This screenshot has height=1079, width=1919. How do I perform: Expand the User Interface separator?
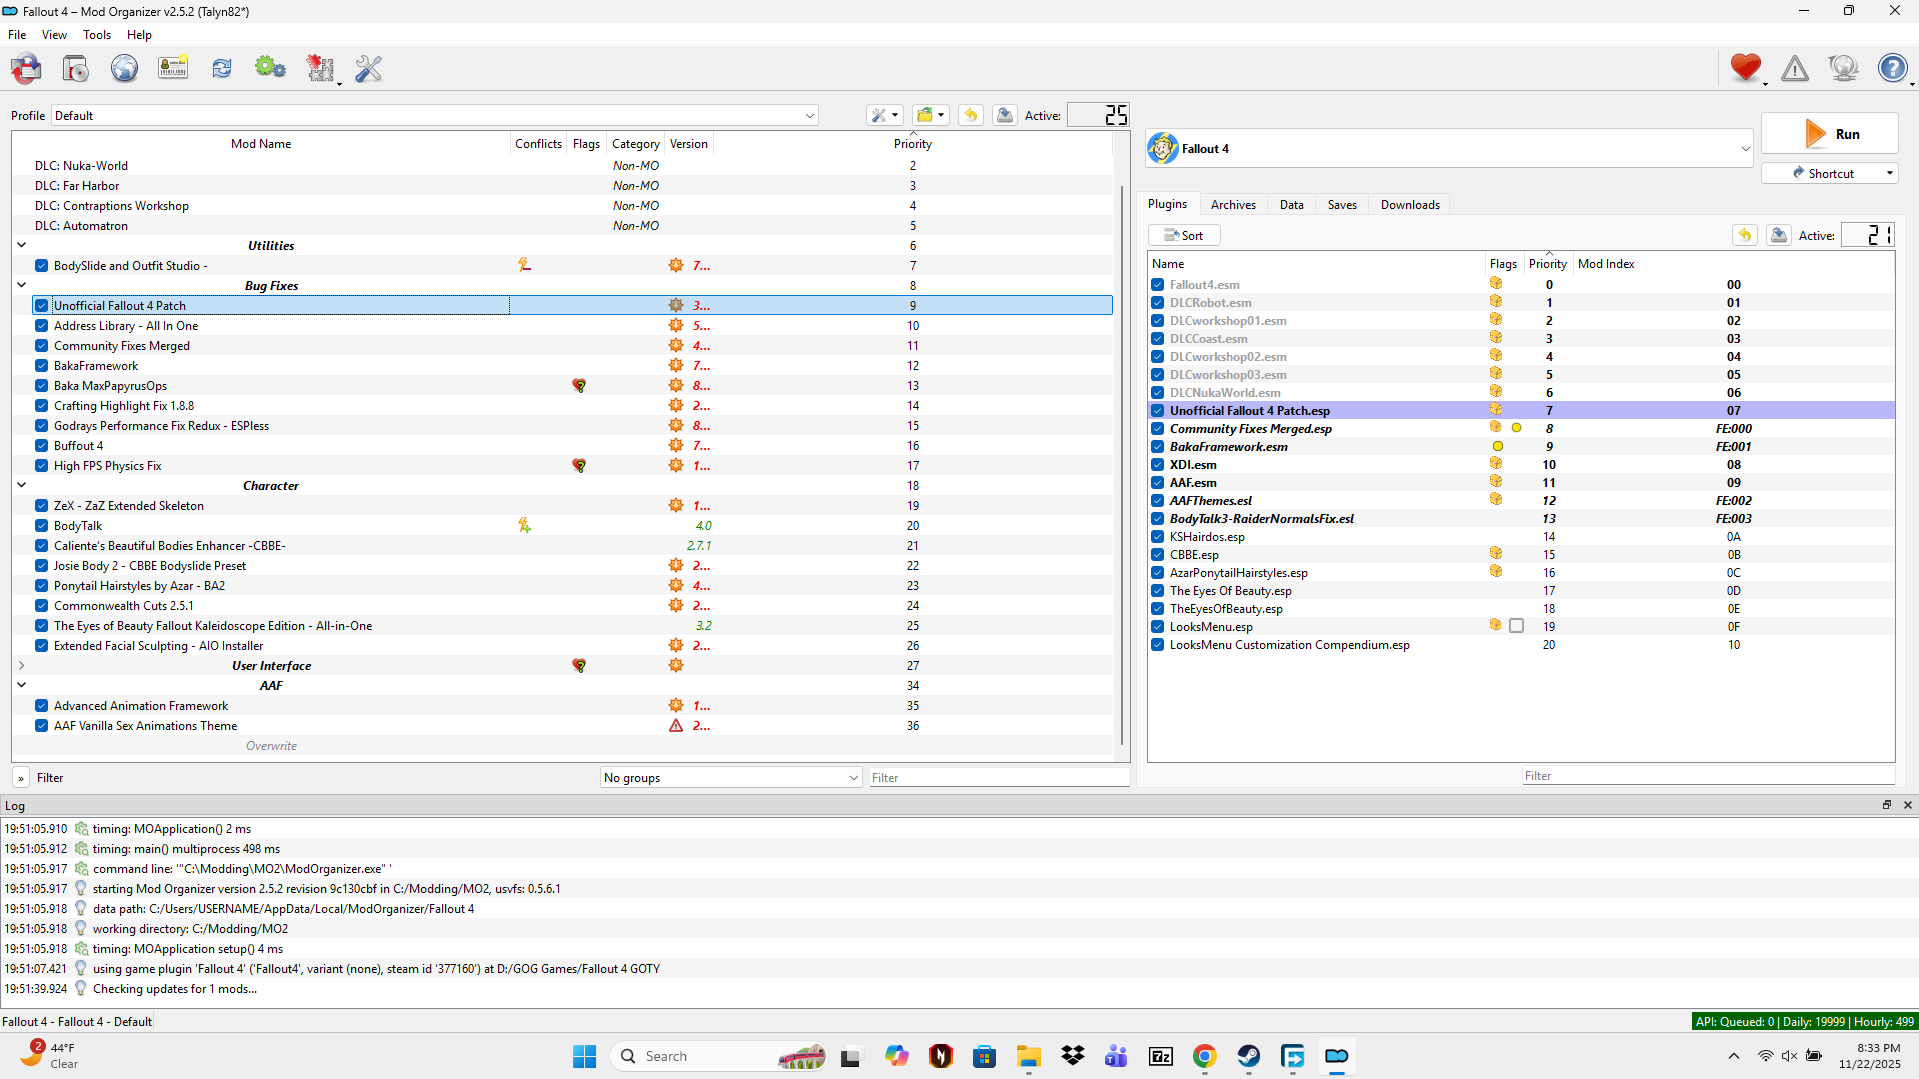(21, 665)
